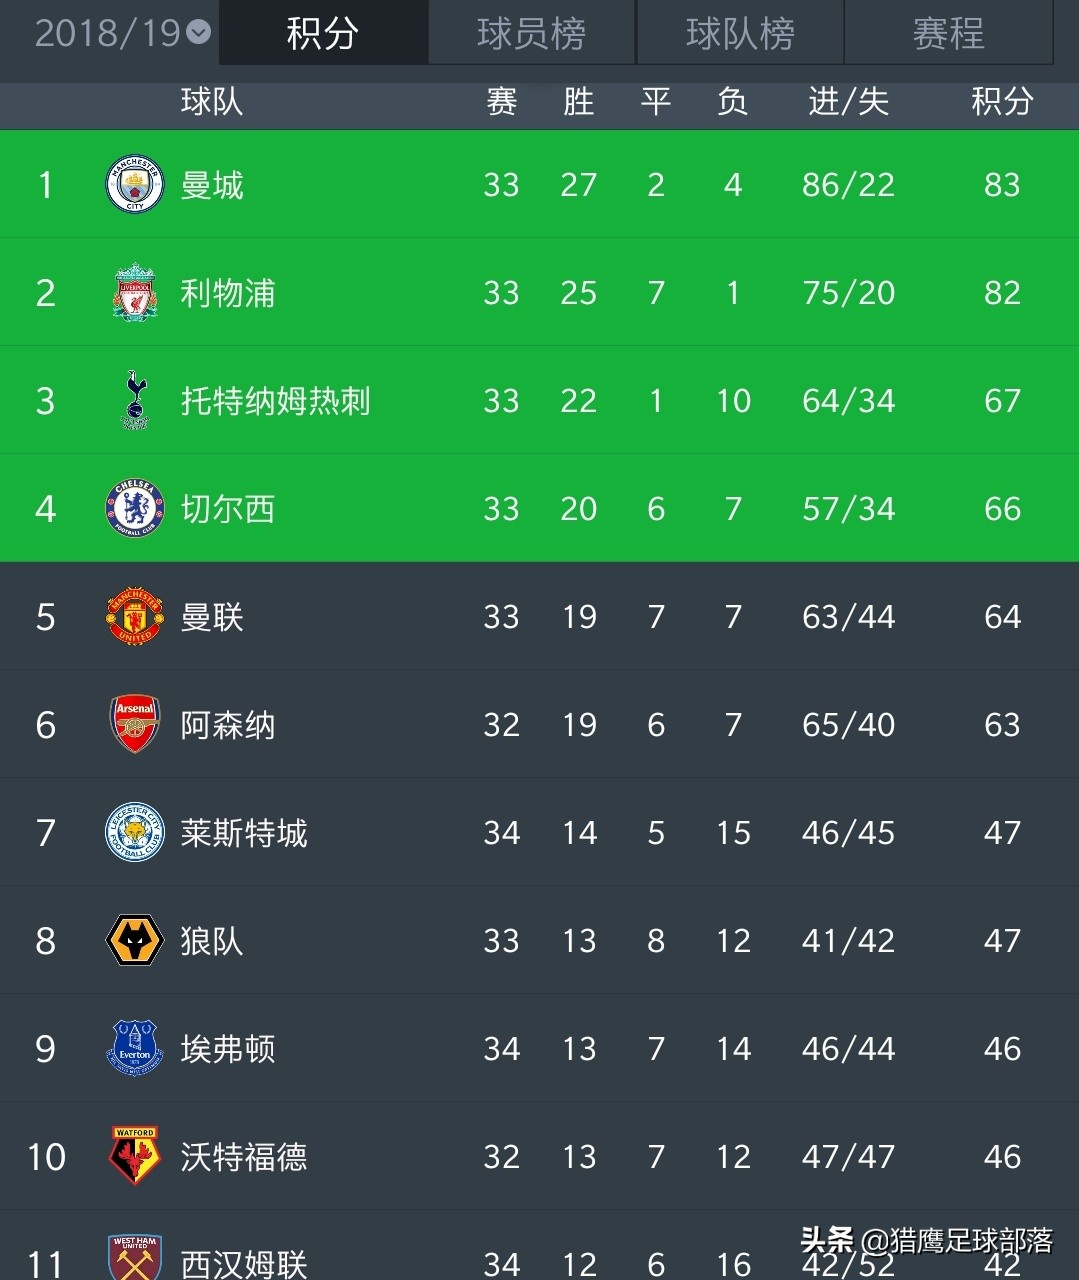Sort by the 积分 column header
The image size is (1079, 1280).
1002,101
